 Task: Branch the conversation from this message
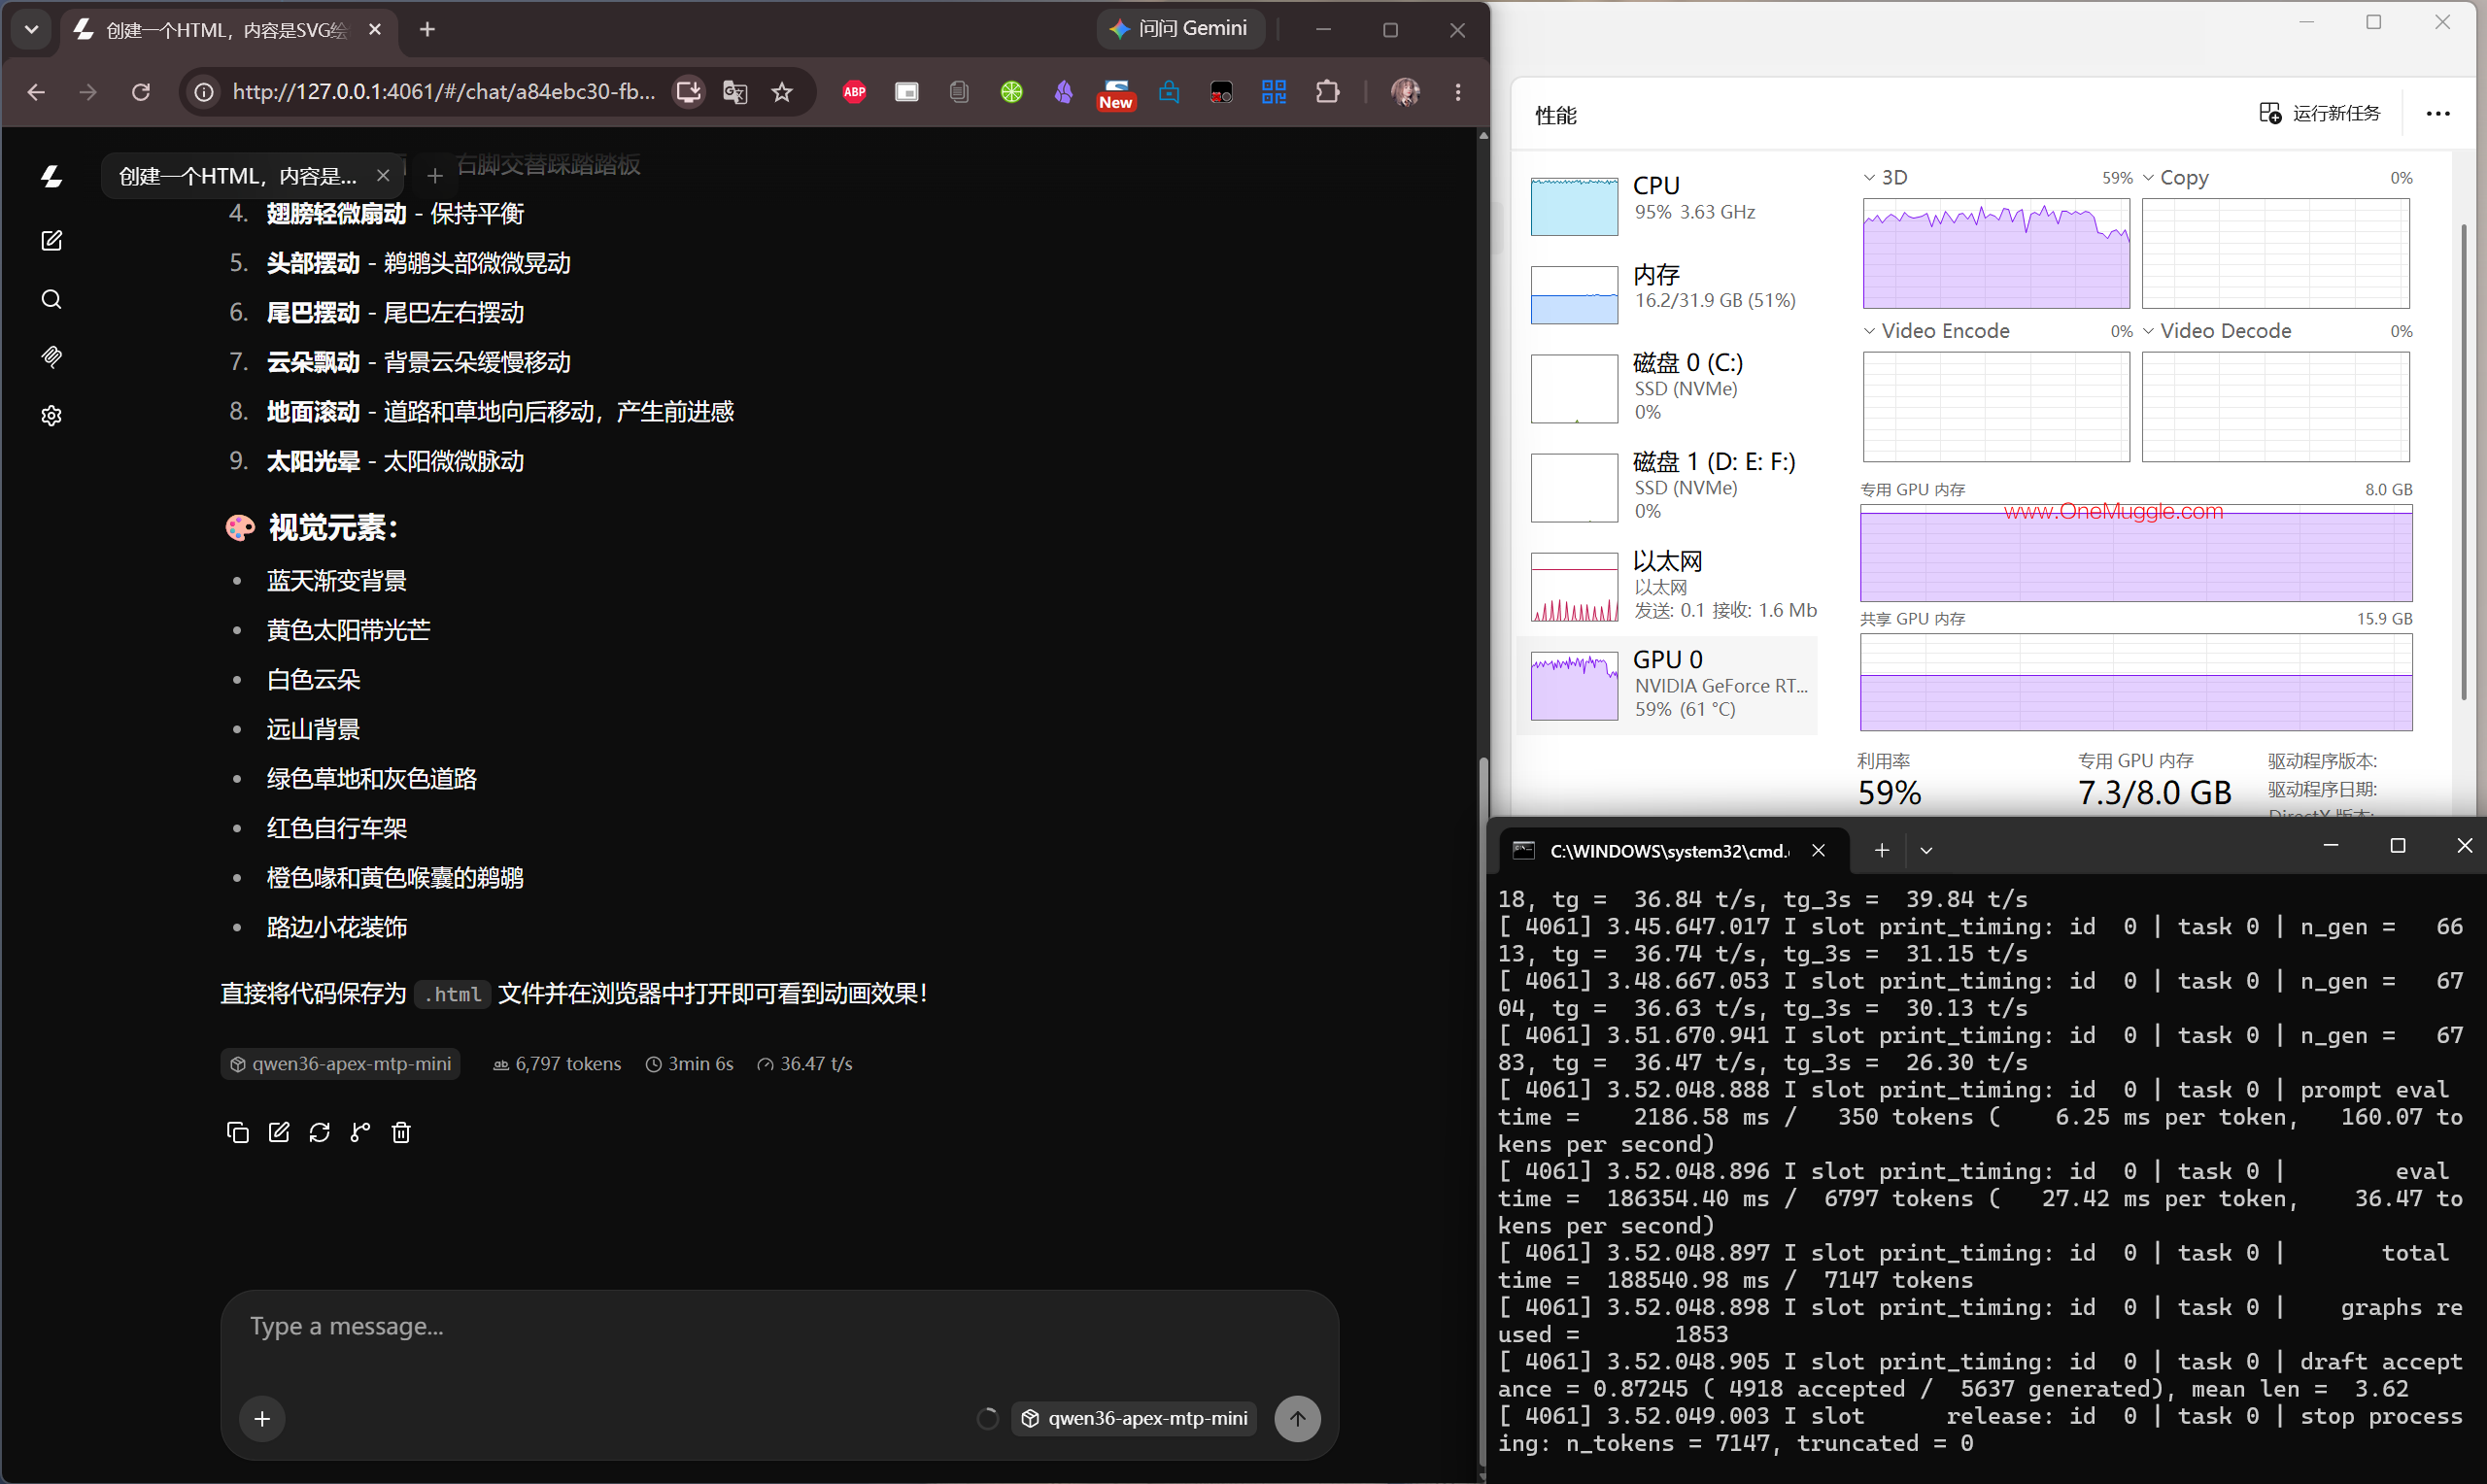click(361, 1132)
